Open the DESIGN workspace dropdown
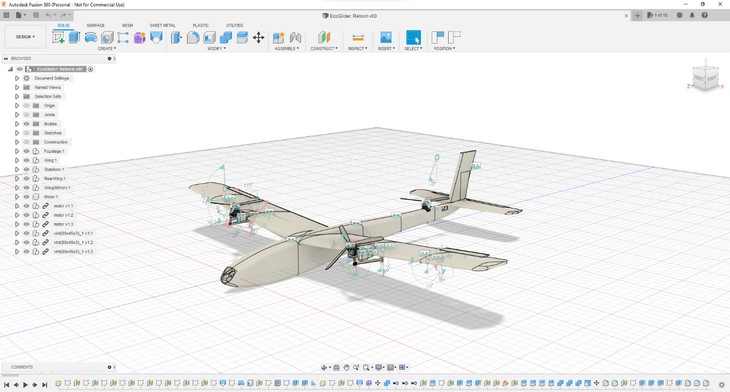 point(26,37)
